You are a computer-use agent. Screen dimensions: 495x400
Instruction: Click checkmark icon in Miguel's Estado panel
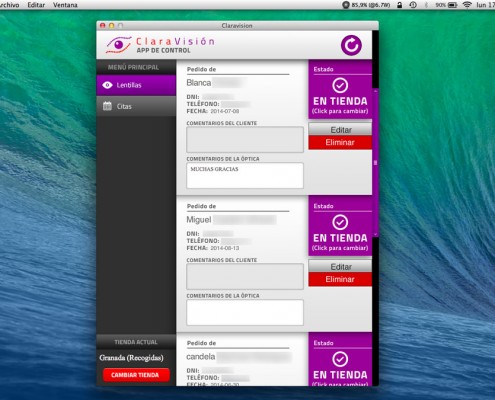(x=340, y=222)
